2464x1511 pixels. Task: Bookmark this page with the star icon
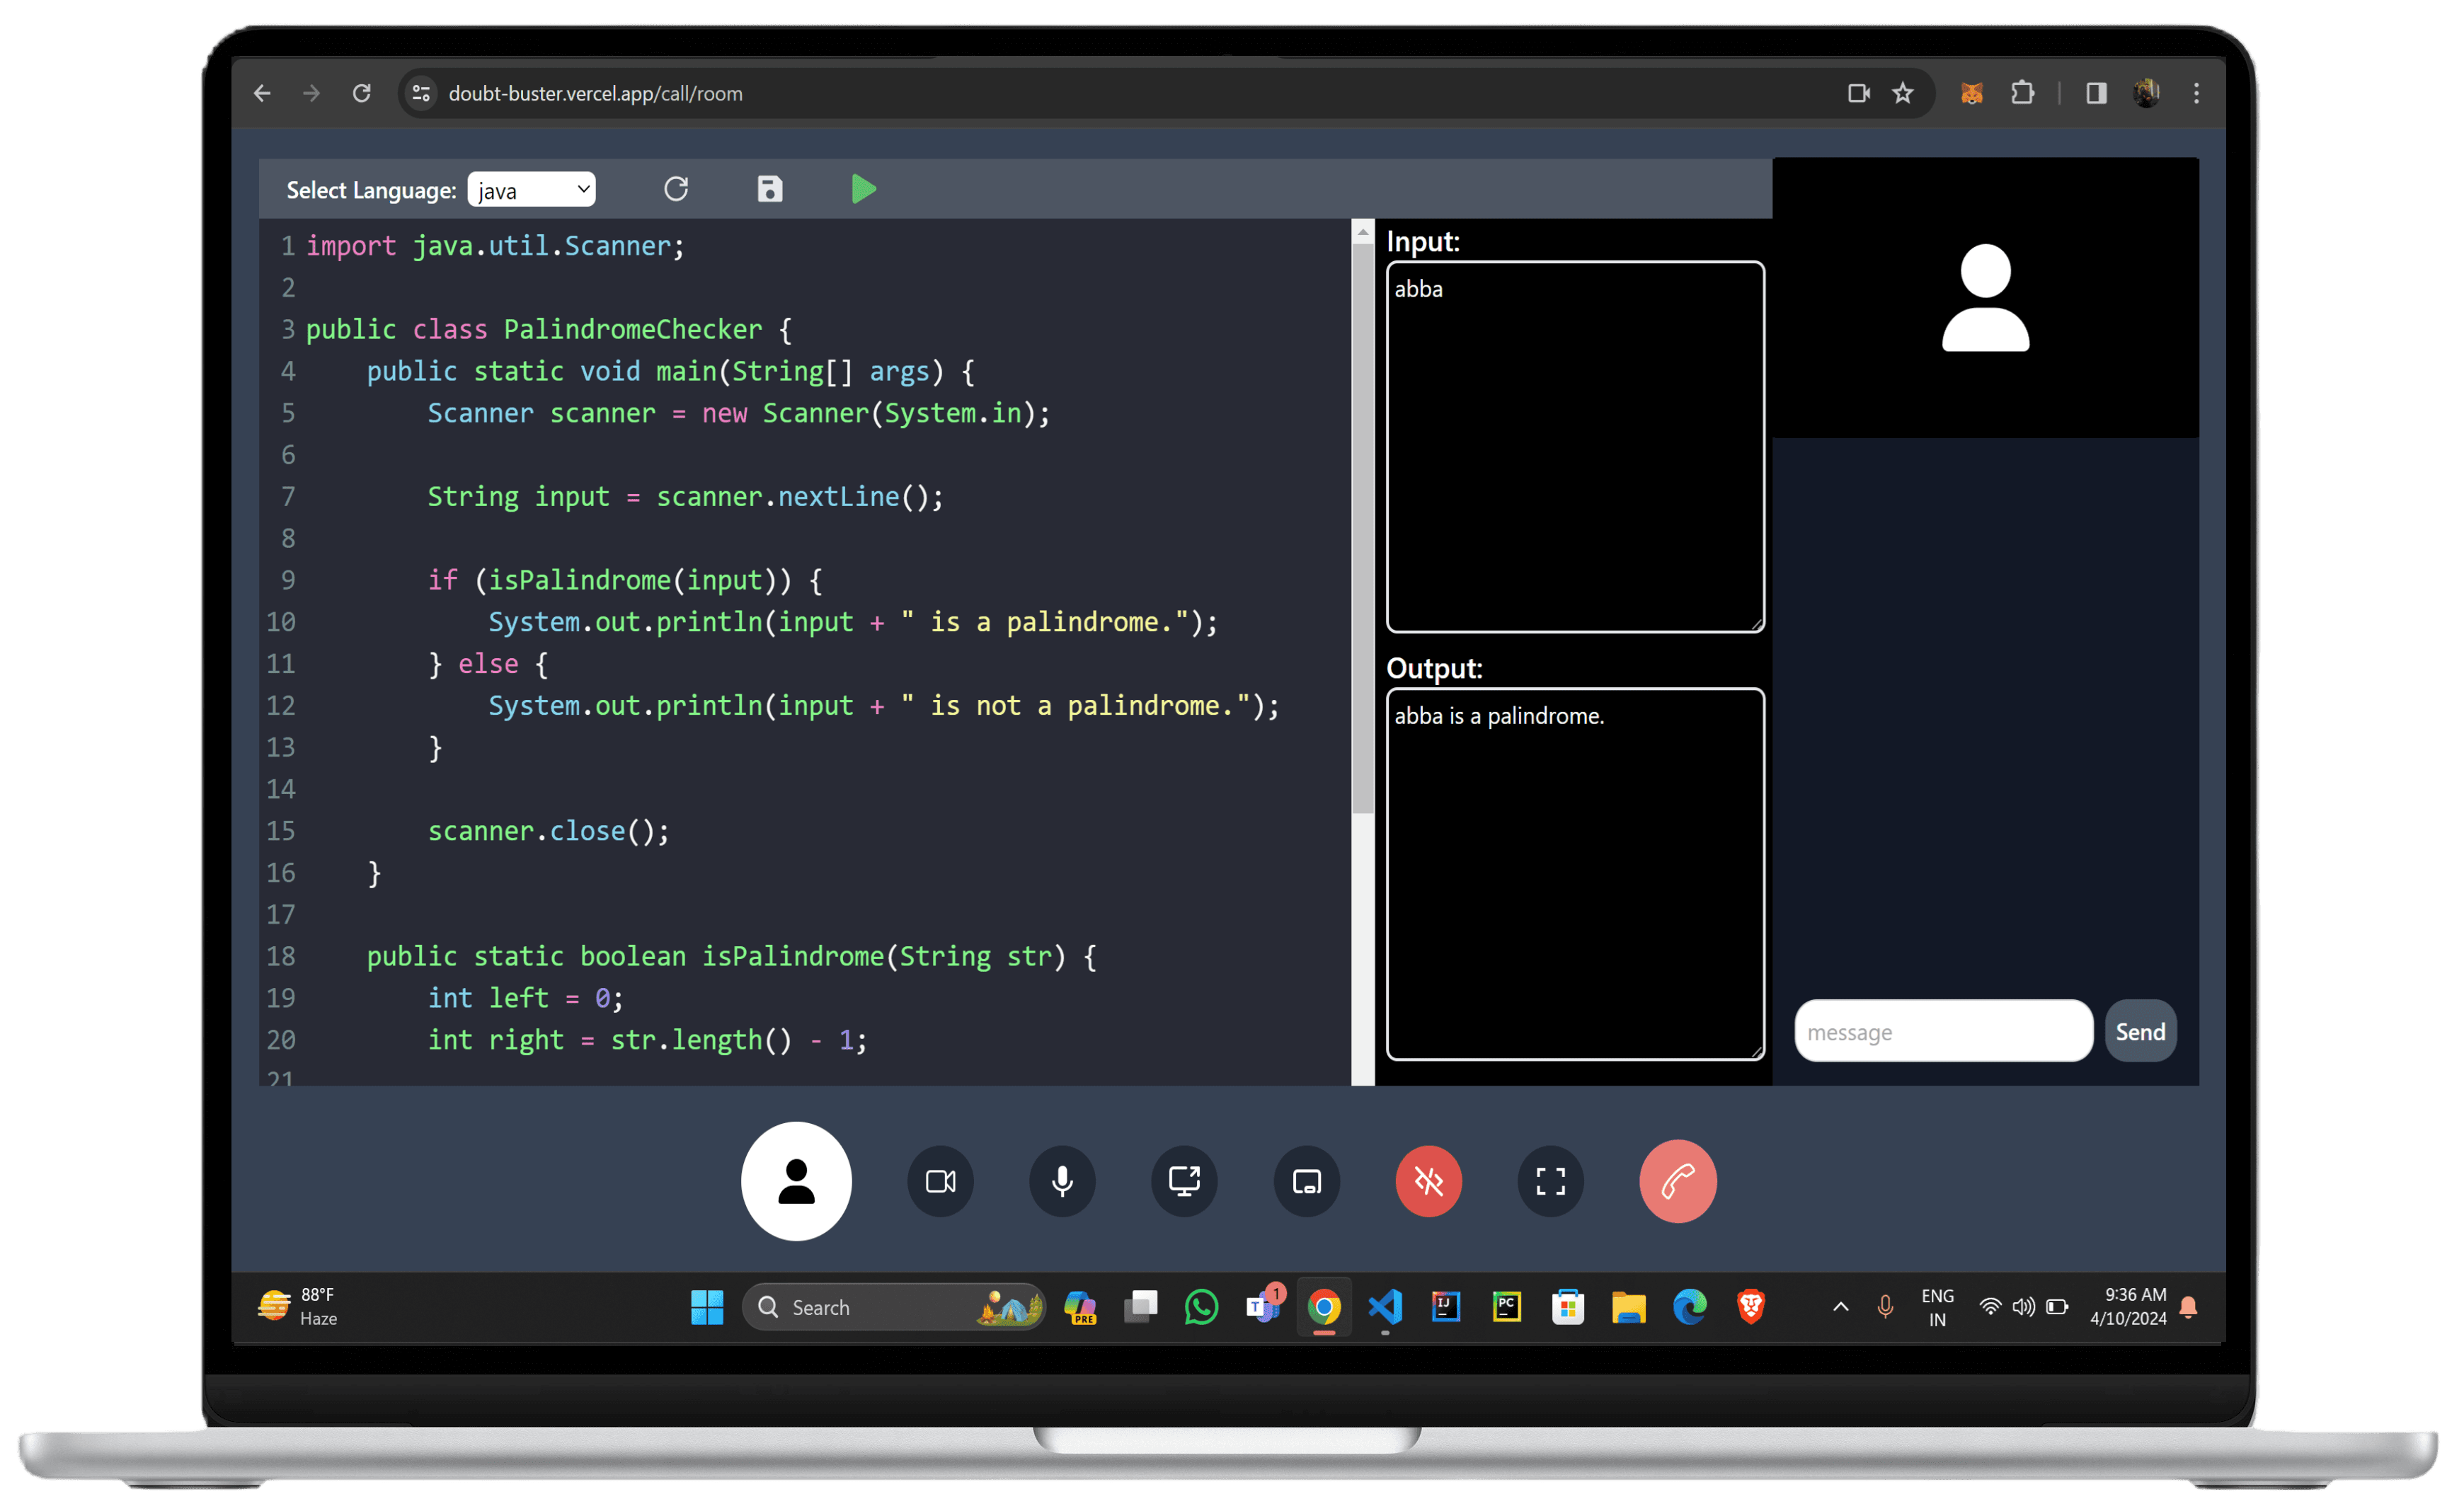pos(1902,93)
